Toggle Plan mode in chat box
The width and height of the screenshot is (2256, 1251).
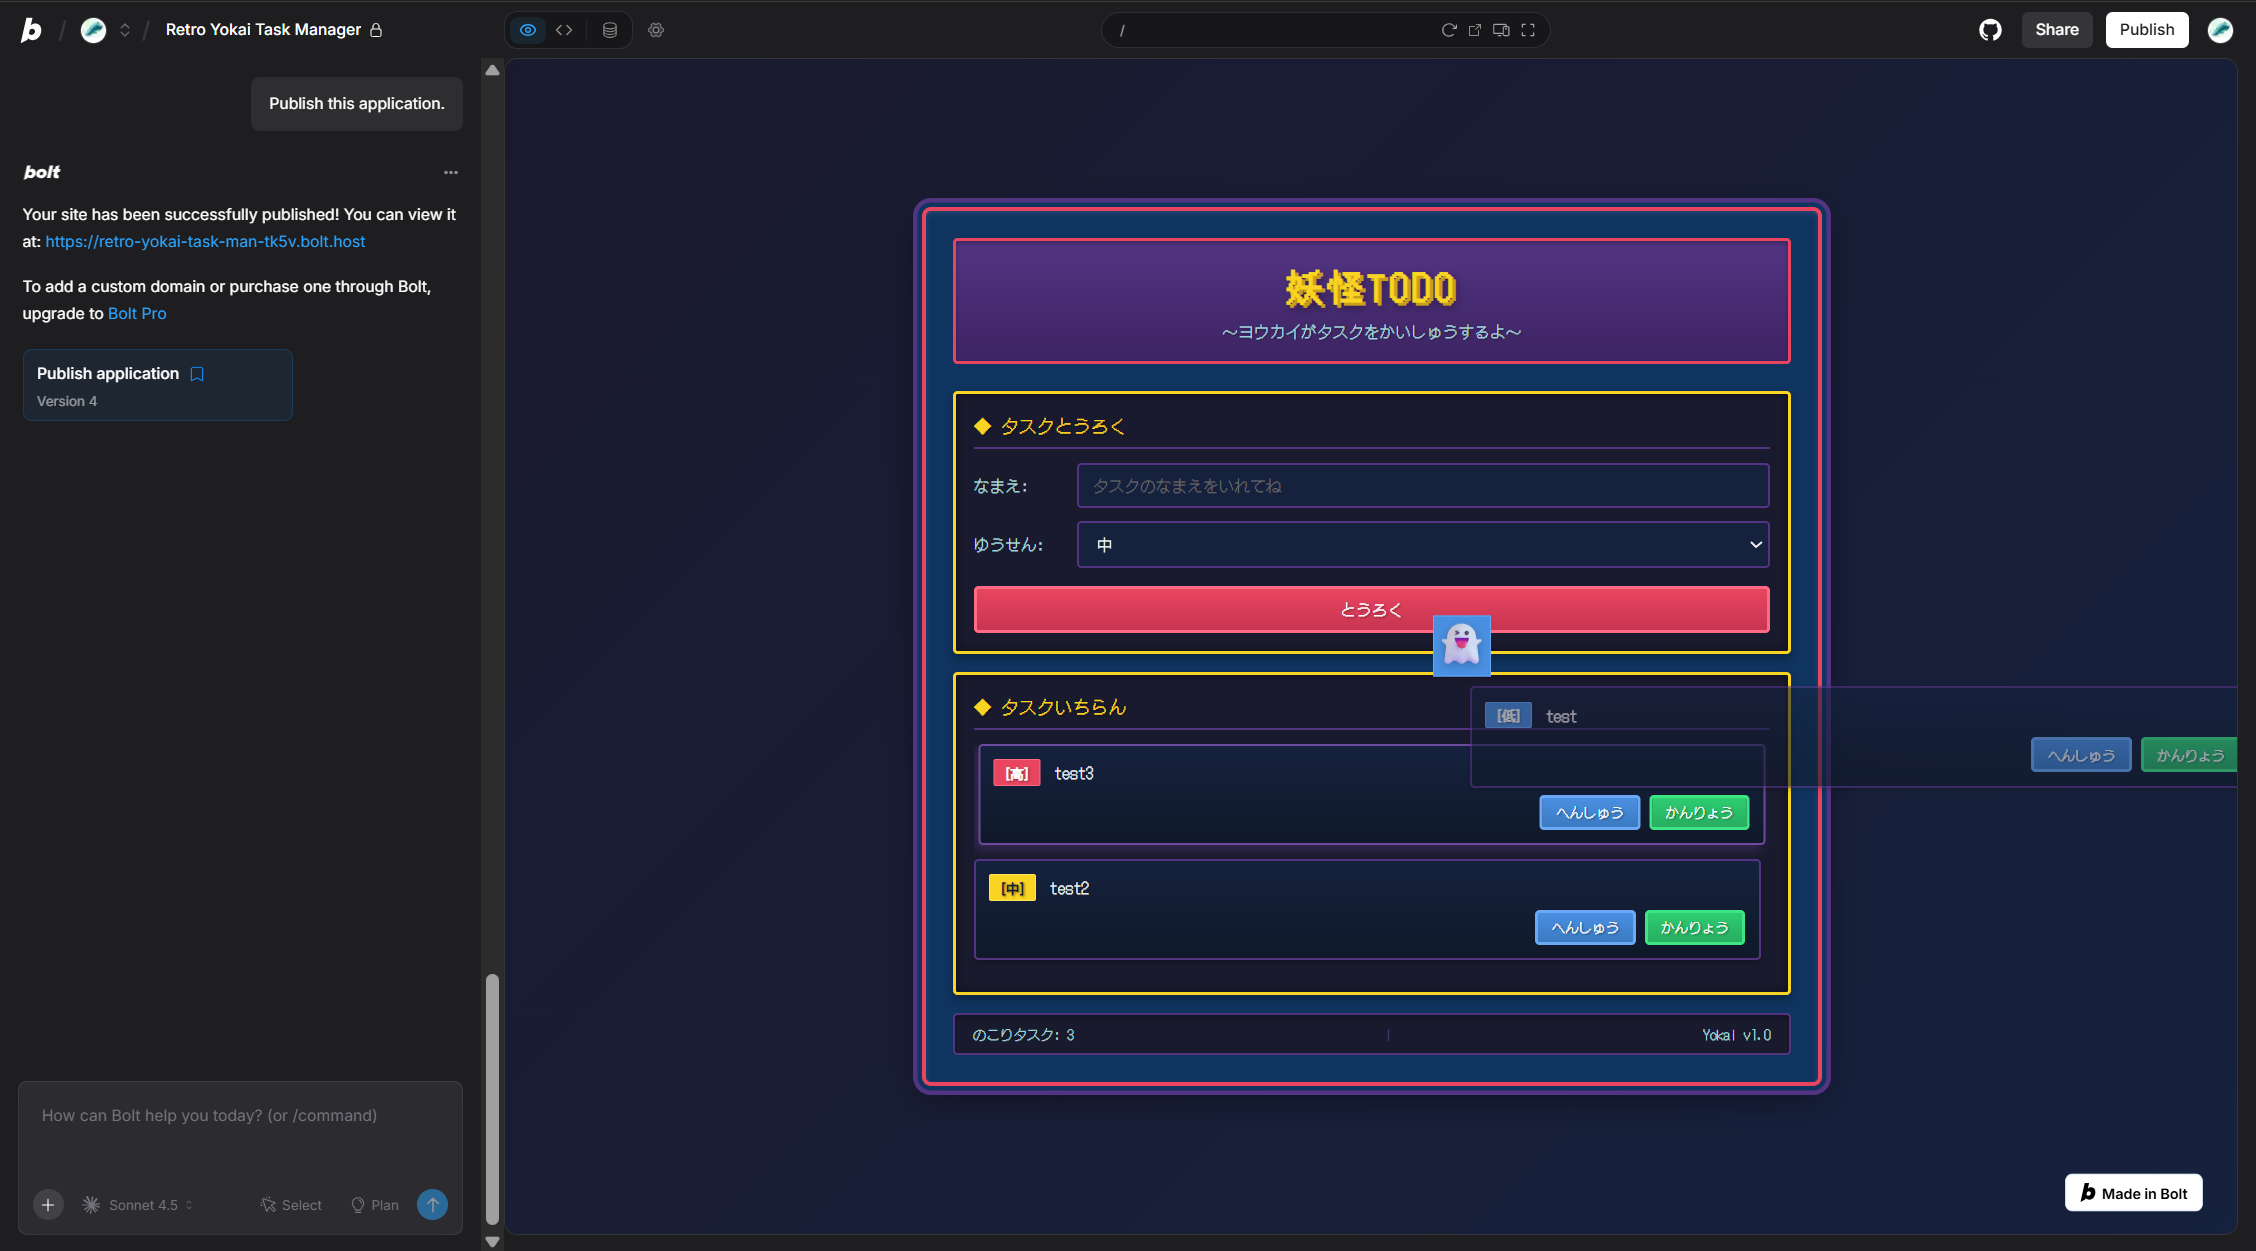(x=375, y=1205)
